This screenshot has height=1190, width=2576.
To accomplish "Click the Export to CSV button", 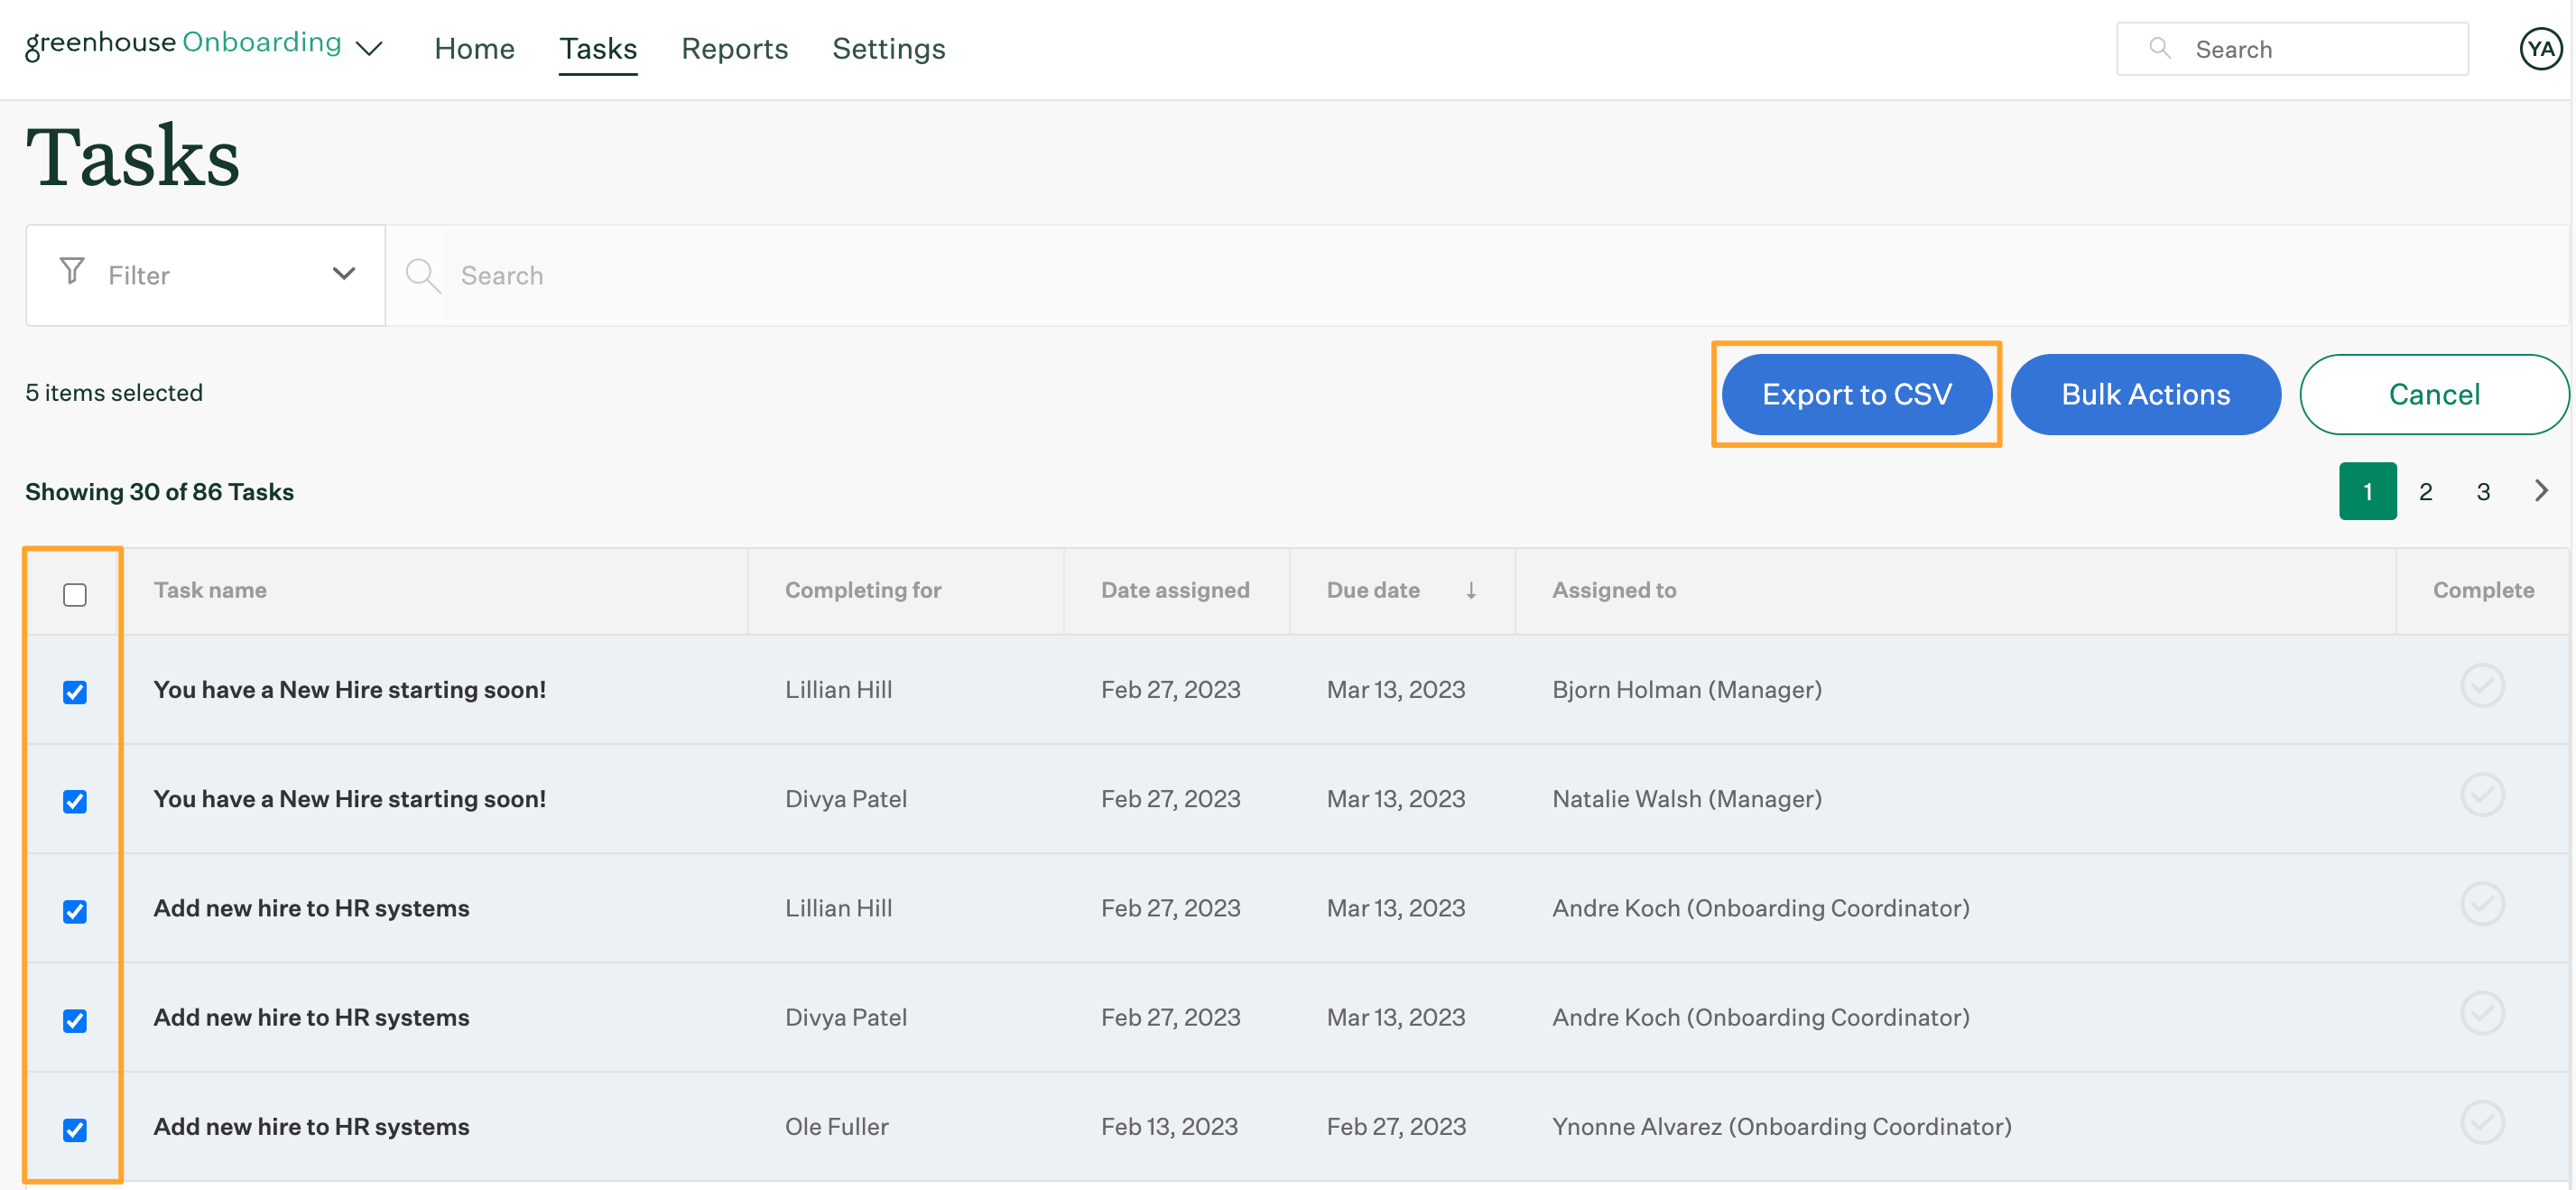I will point(1858,395).
